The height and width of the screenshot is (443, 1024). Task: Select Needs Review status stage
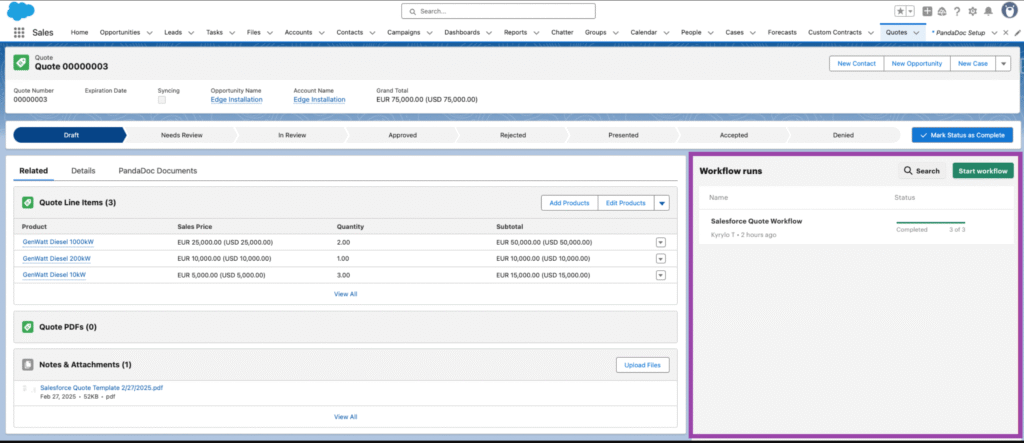(x=182, y=135)
